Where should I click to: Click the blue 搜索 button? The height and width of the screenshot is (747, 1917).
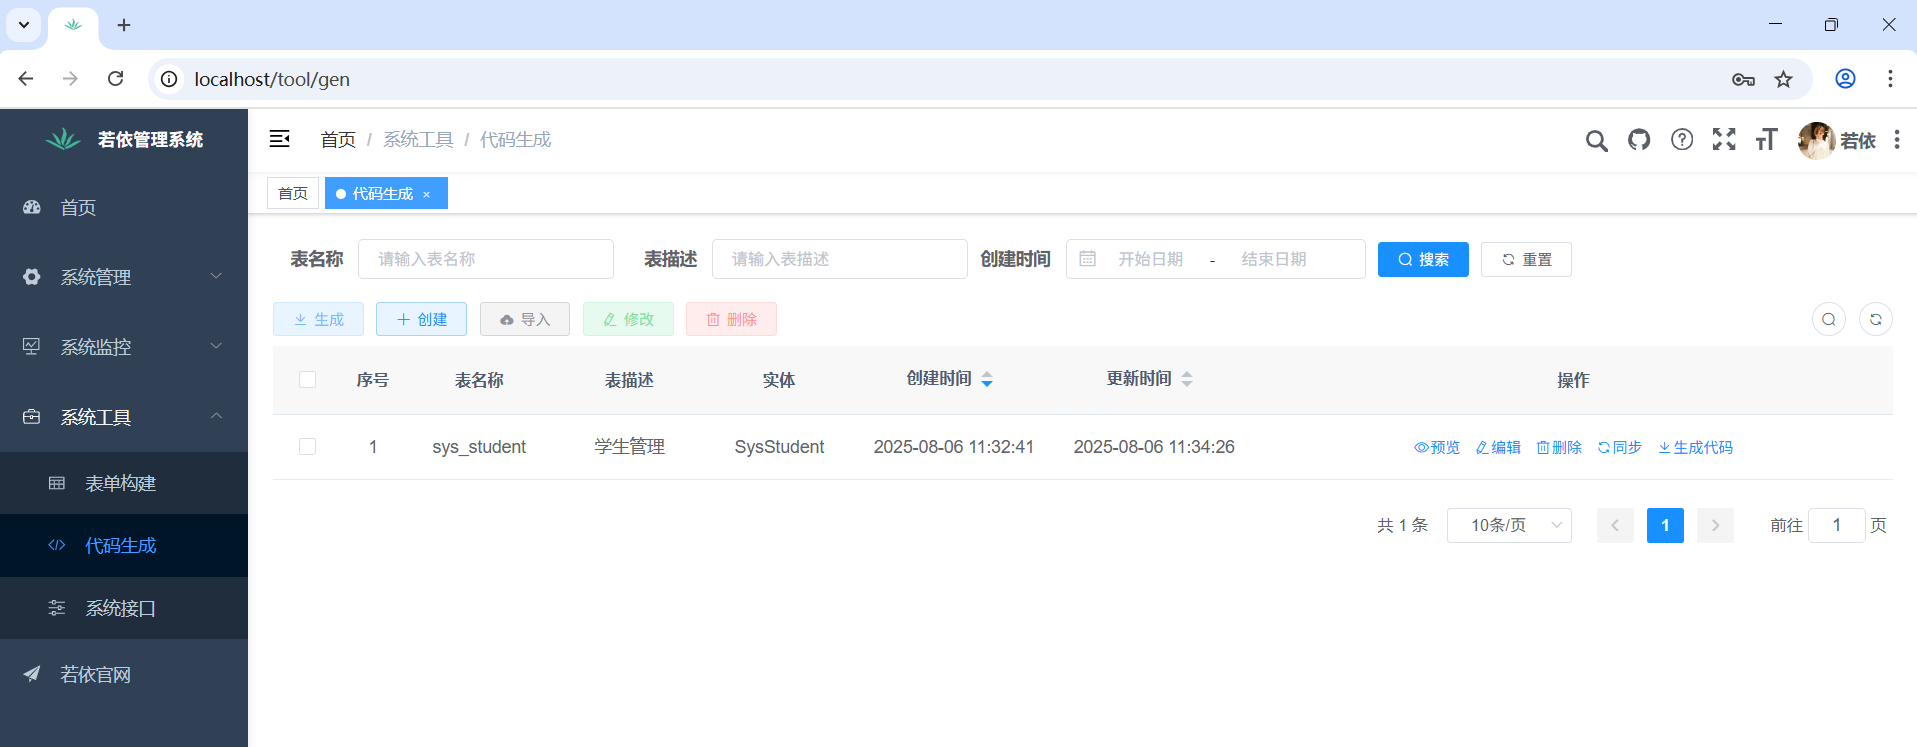click(x=1423, y=259)
